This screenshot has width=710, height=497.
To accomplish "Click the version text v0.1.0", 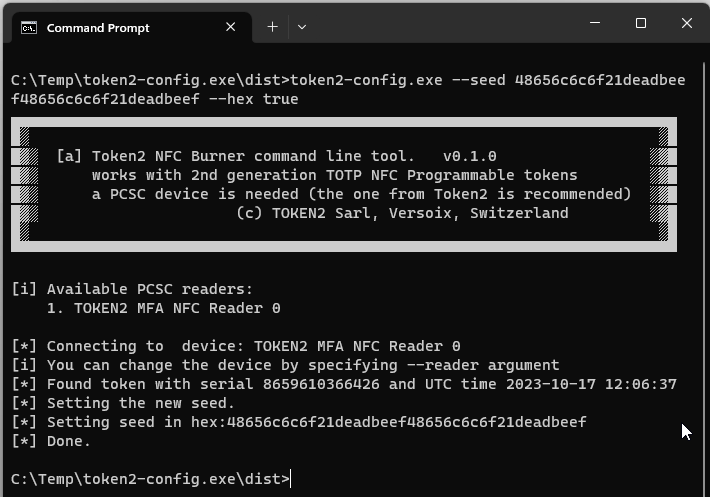I will tap(470, 156).
